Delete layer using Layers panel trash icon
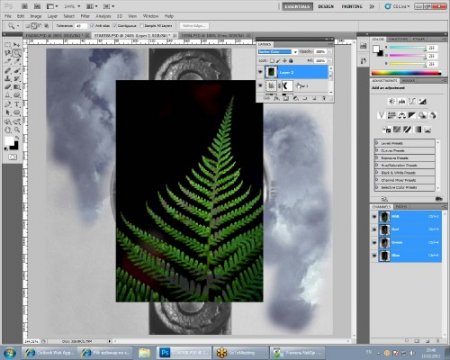The image size is (450, 360). coord(323,98)
